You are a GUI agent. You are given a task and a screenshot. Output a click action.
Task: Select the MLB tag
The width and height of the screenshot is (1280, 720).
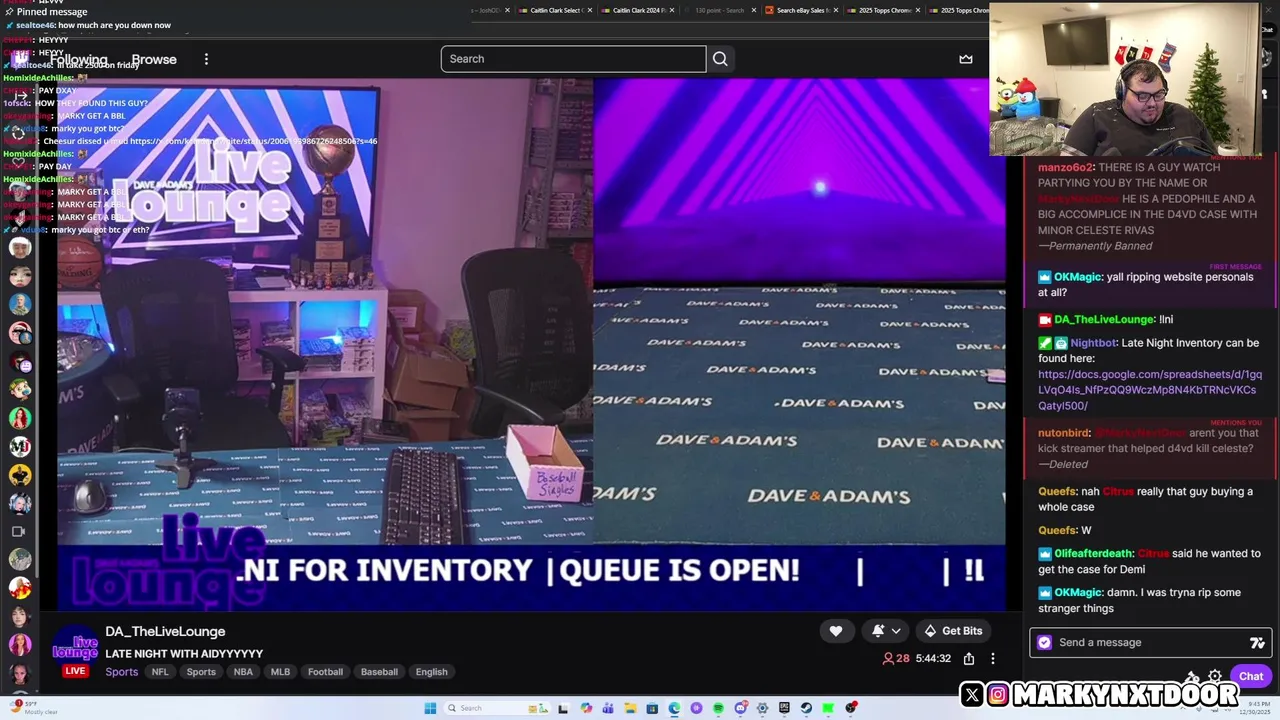coord(280,672)
